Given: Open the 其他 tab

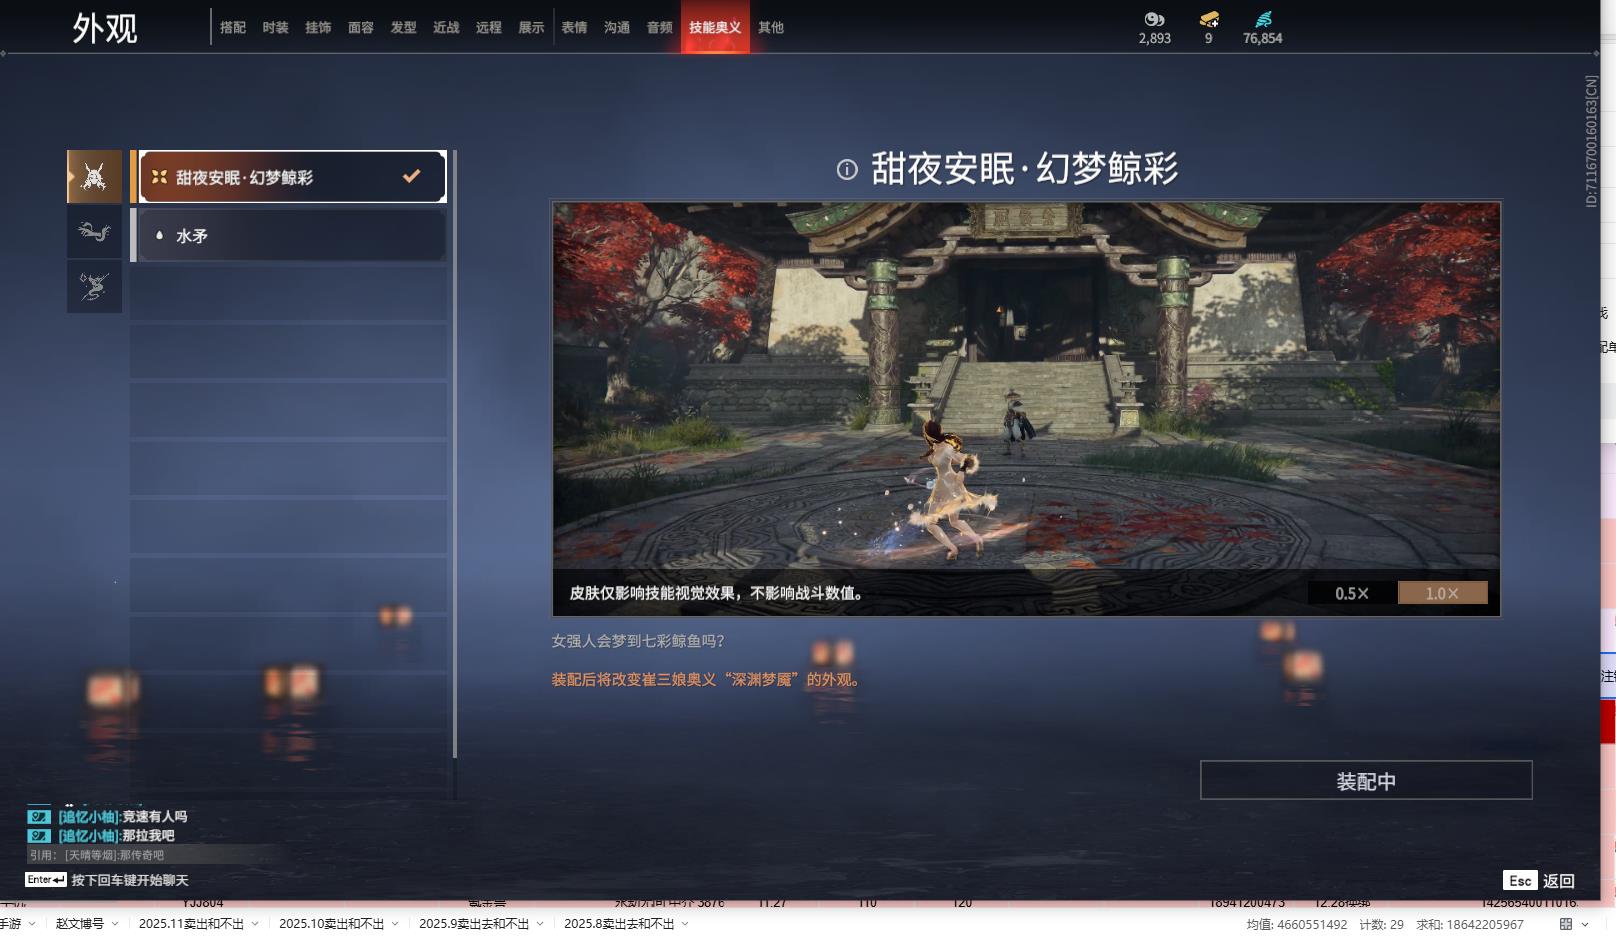Looking at the screenshot, I should click(771, 28).
